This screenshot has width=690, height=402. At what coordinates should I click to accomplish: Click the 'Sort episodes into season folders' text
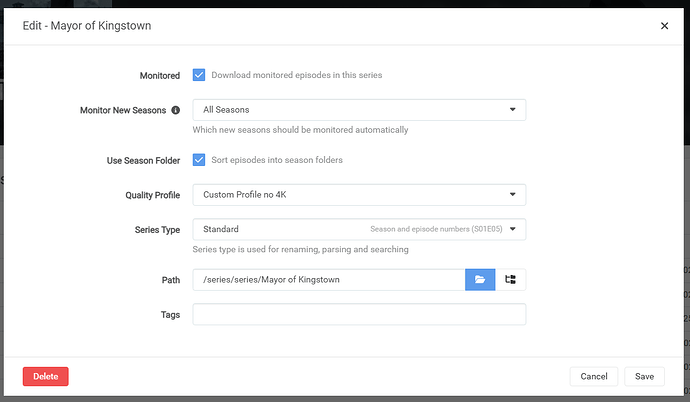(x=277, y=160)
